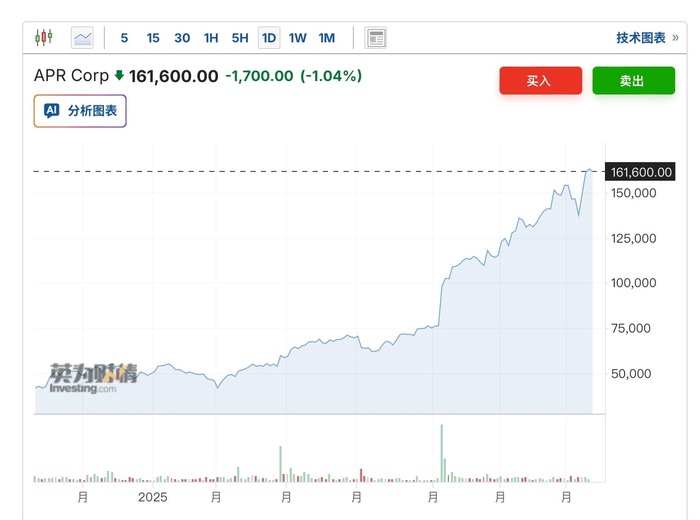Click the double chevron after 技术图表
This screenshot has height=520, width=700.
pos(675,38)
